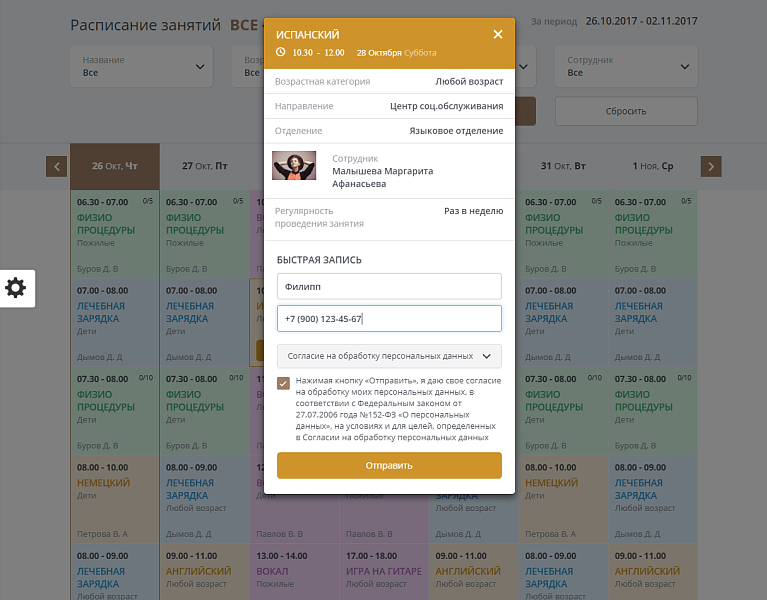Close the Испанский class popup
This screenshot has width=767, height=600.
pos(498,35)
